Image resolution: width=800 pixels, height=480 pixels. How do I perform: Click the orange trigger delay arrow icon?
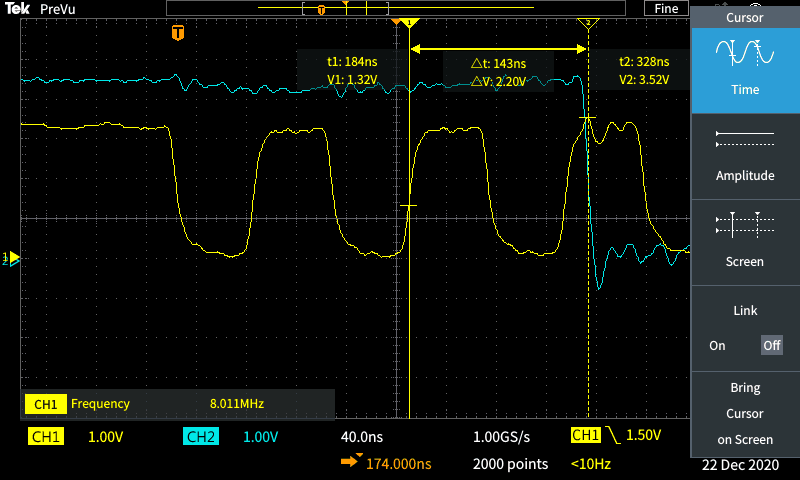coord(350,463)
